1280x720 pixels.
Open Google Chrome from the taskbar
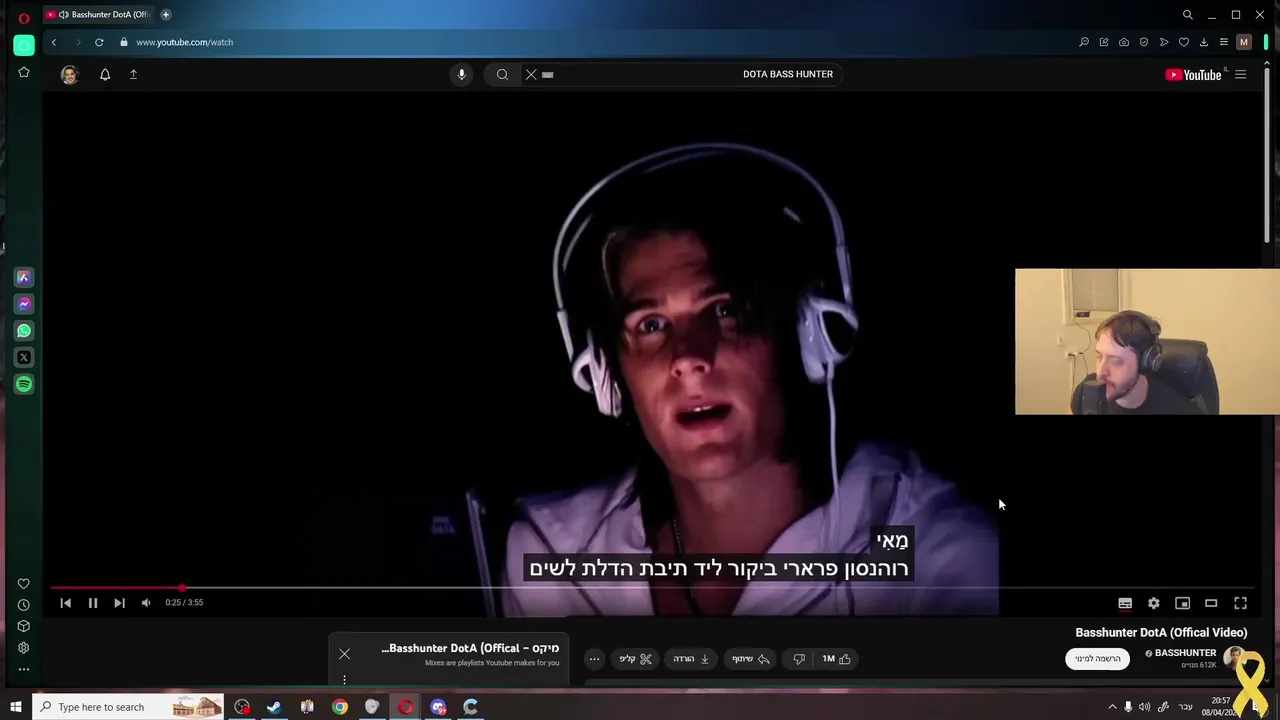click(340, 707)
